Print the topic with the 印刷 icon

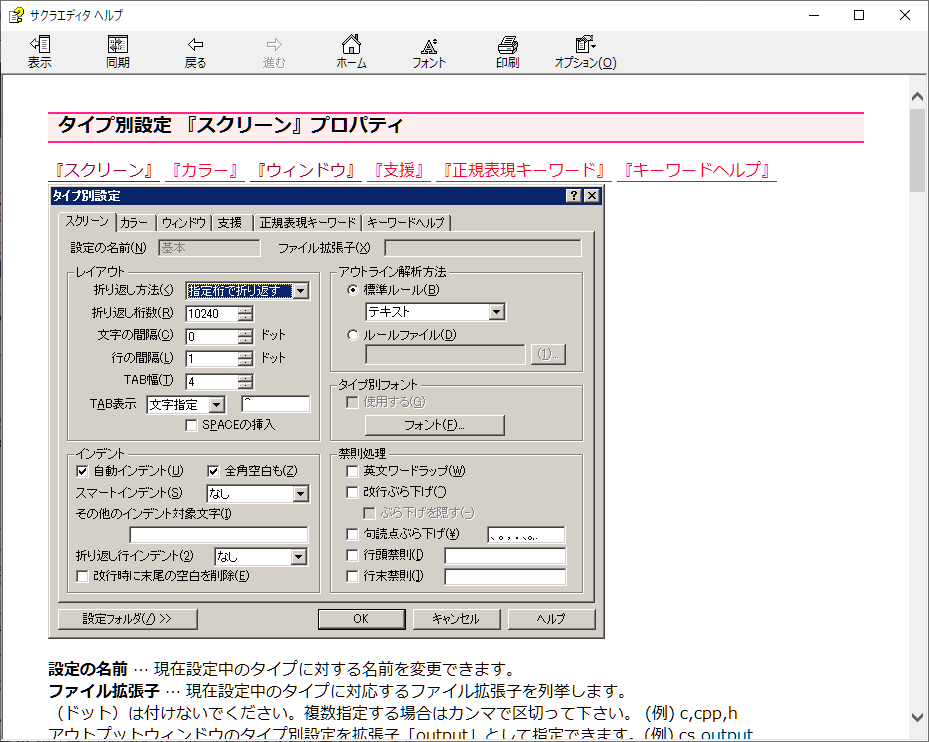pyautogui.click(x=508, y=52)
